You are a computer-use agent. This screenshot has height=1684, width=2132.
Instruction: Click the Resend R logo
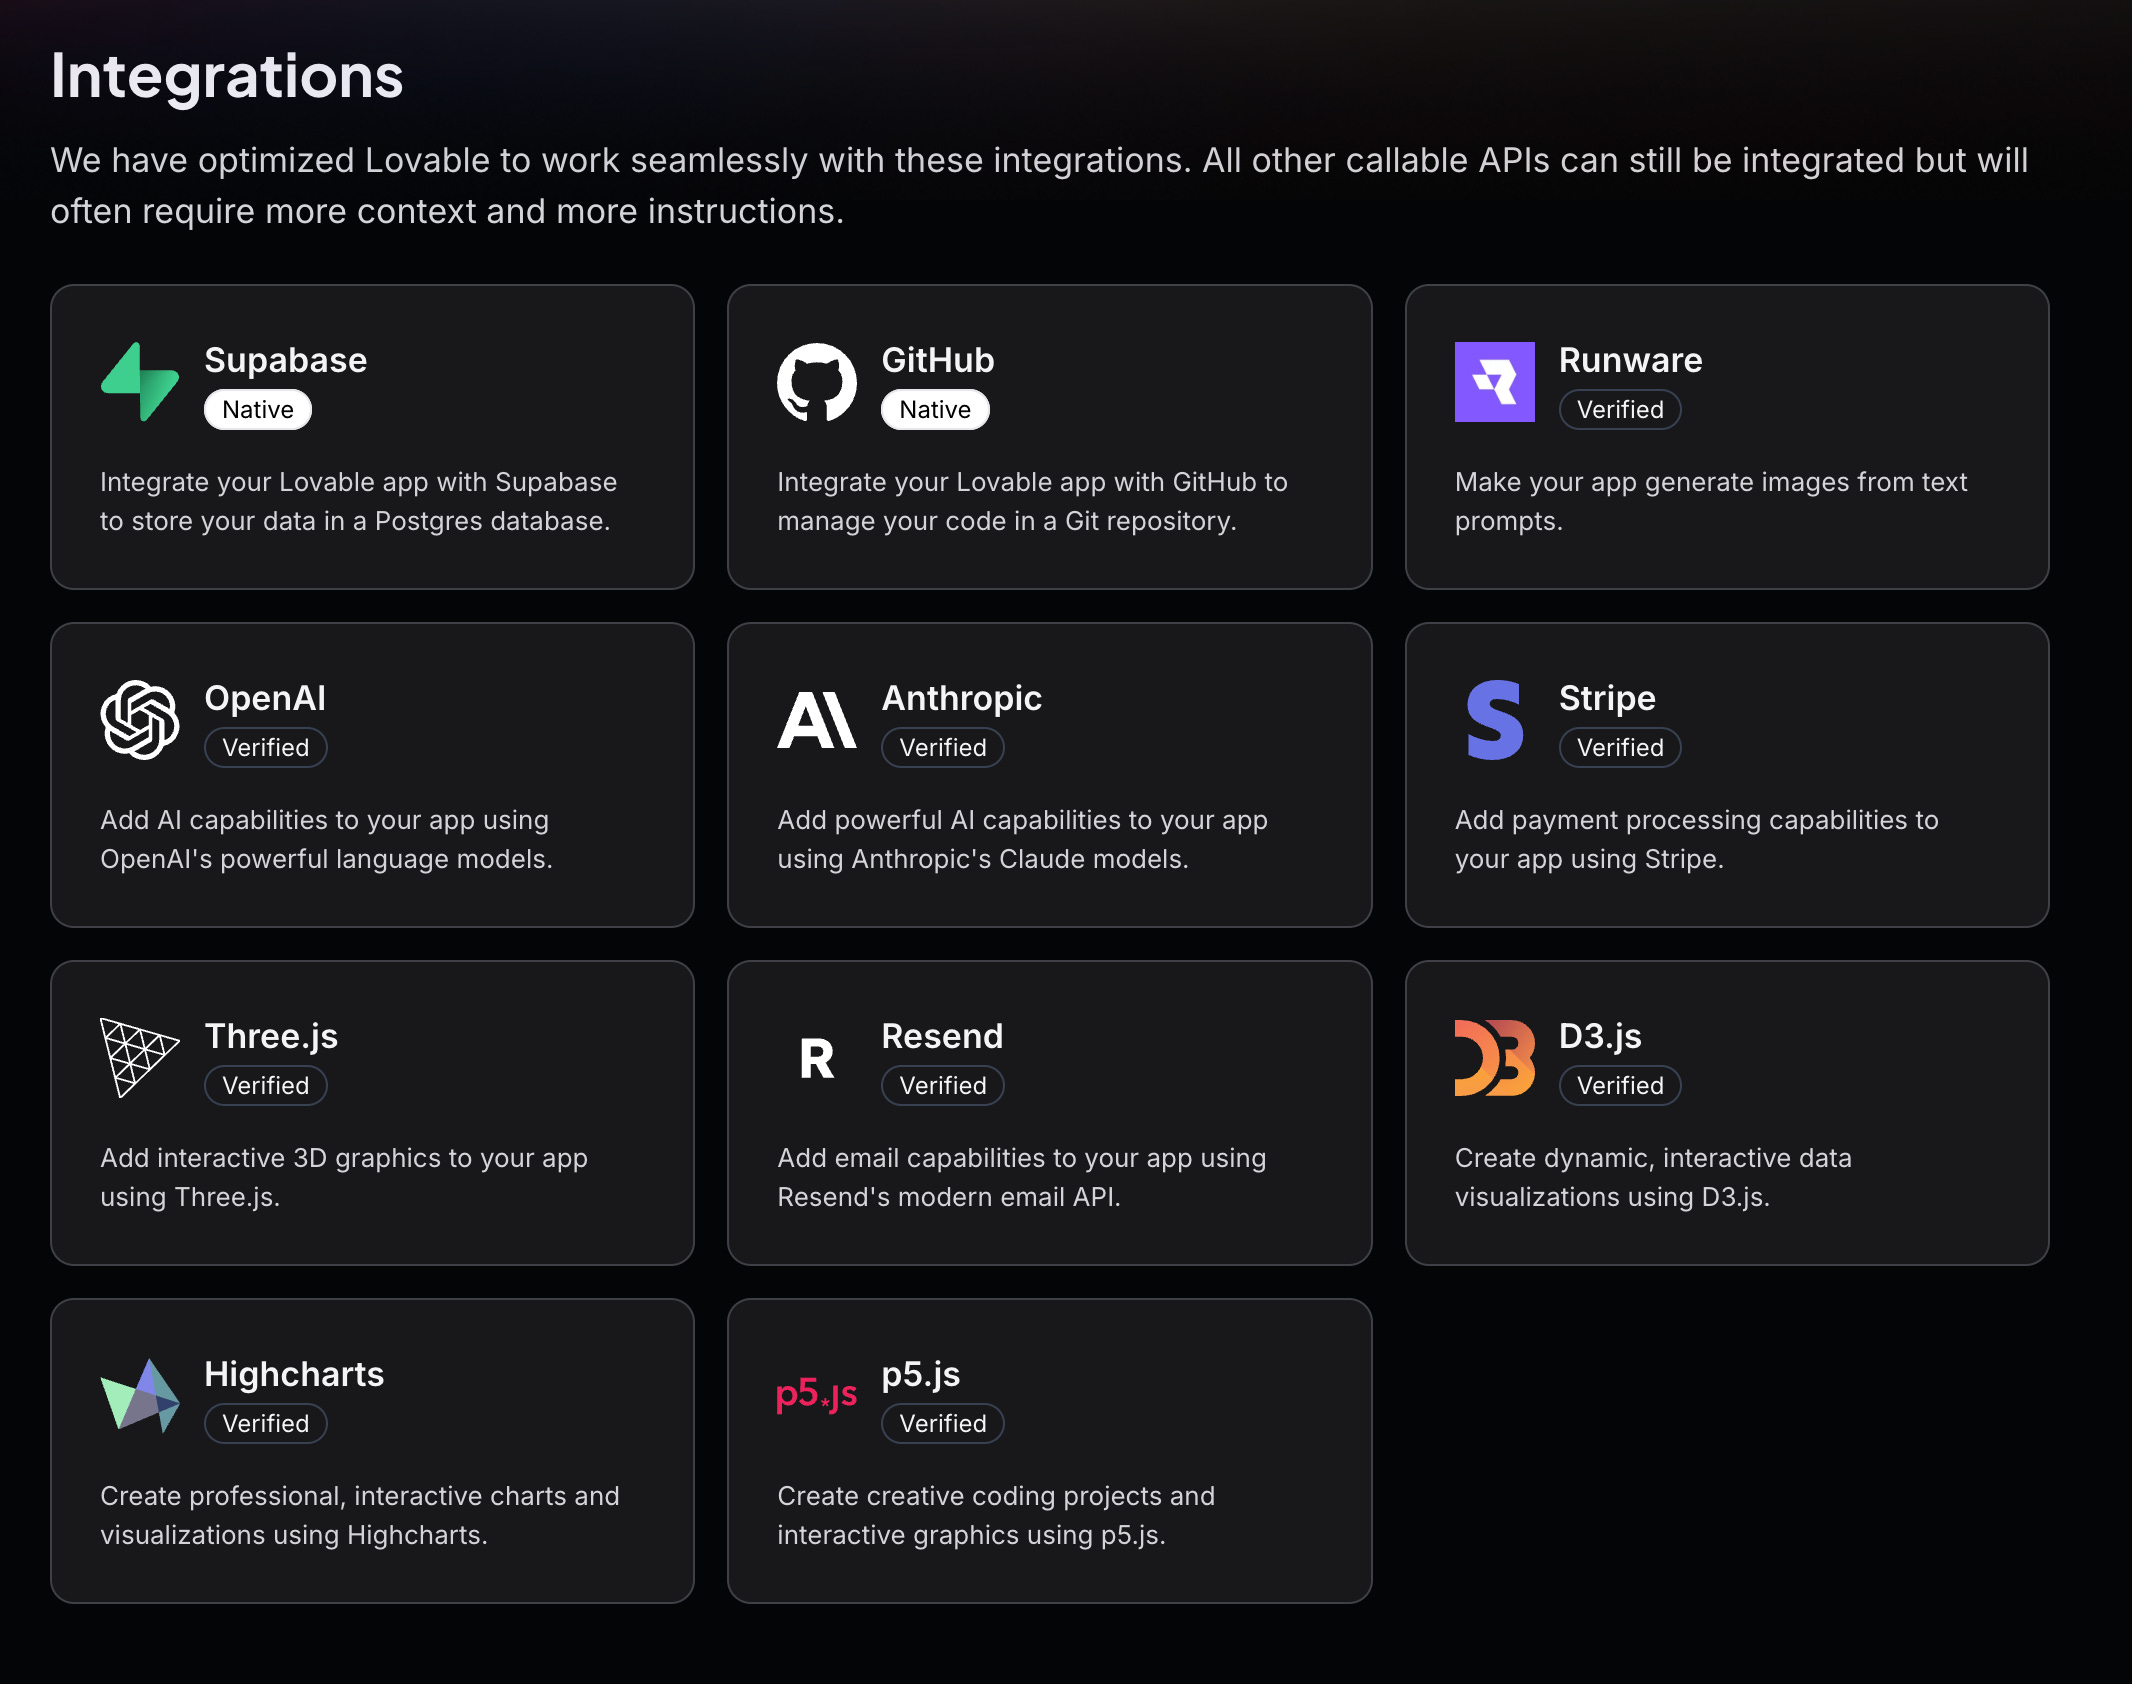coord(817,1058)
